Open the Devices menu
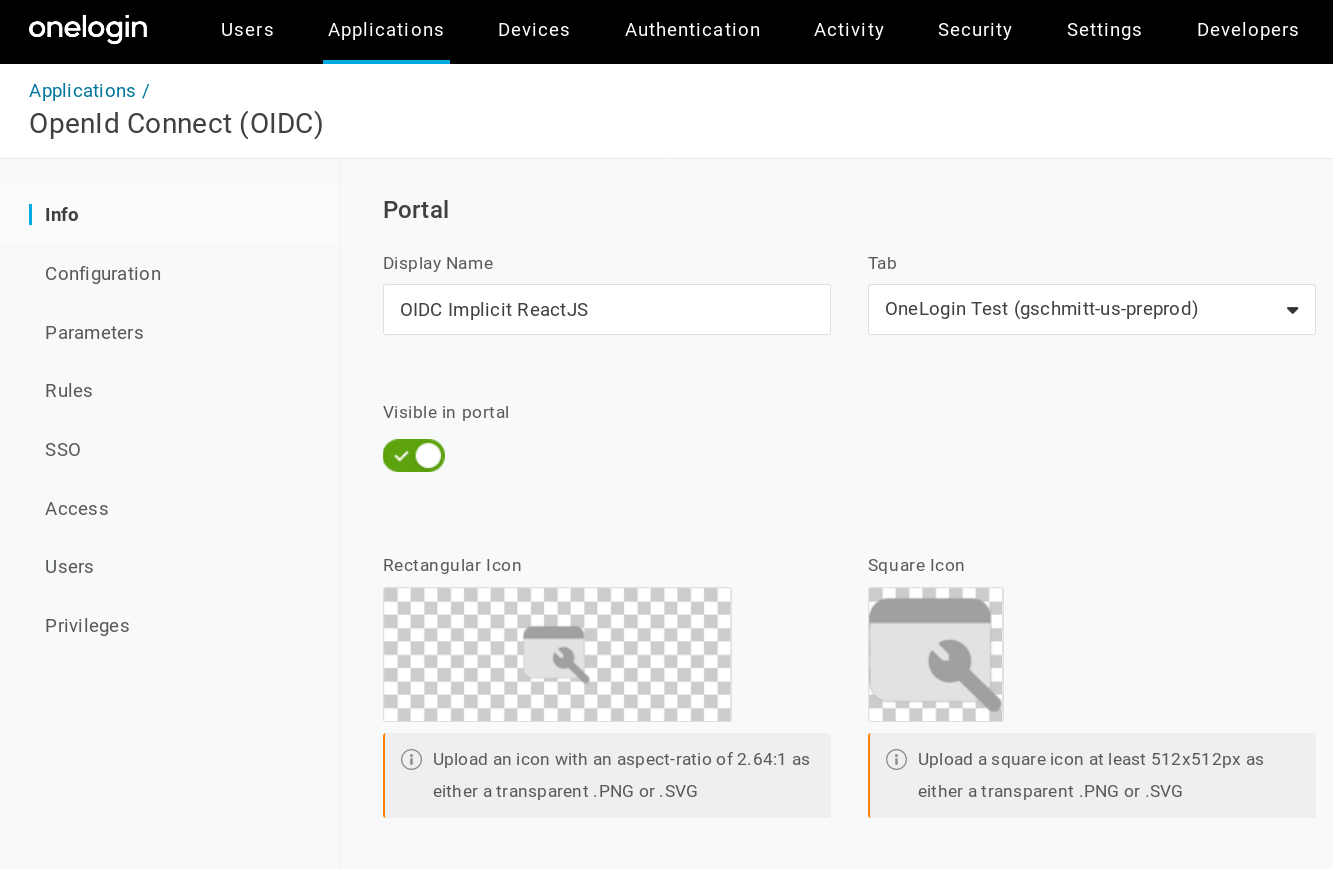Viewport: 1333px width, 869px height. [x=534, y=30]
